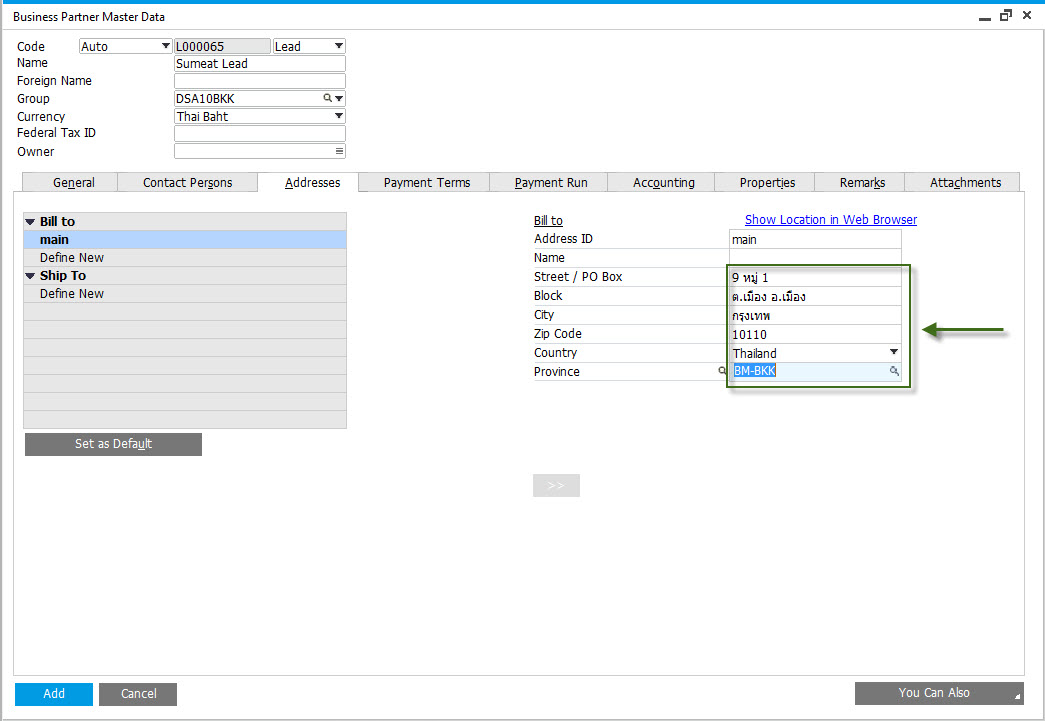Image resolution: width=1045 pixels, height=721 pixels.
Task: Click the code field showing 'L000065'
Action: point(223,46)
